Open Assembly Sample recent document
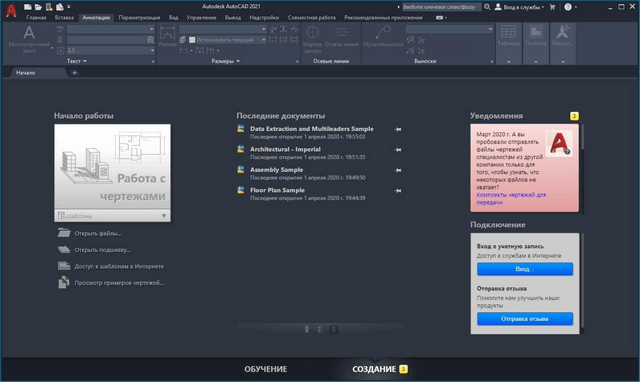Screen dimensions: 640x382 coord(276,170)
